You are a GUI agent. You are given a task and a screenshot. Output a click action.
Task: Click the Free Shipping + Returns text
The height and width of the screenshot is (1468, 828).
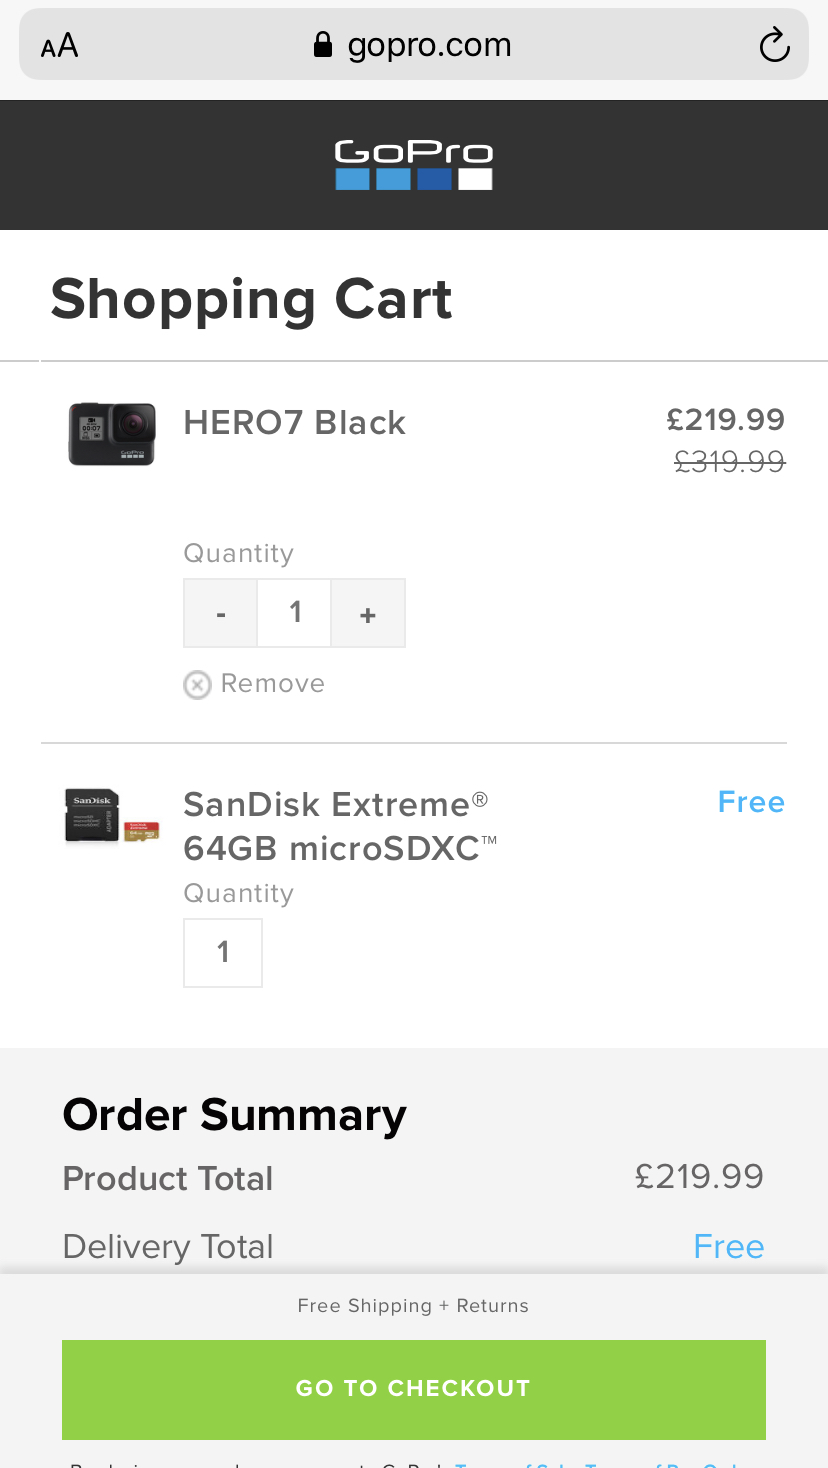(413, 1306)
